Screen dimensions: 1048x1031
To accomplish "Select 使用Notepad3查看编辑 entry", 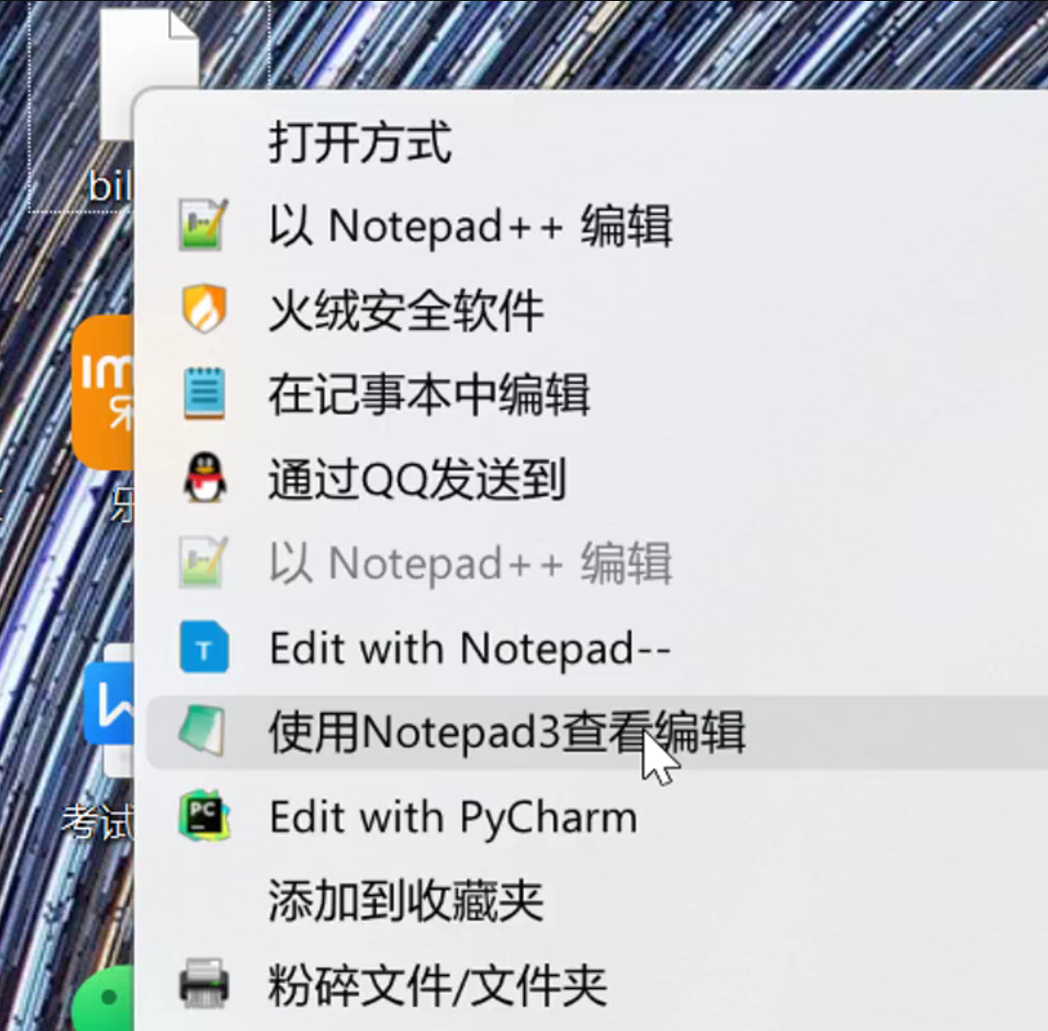I will point(597,732).
